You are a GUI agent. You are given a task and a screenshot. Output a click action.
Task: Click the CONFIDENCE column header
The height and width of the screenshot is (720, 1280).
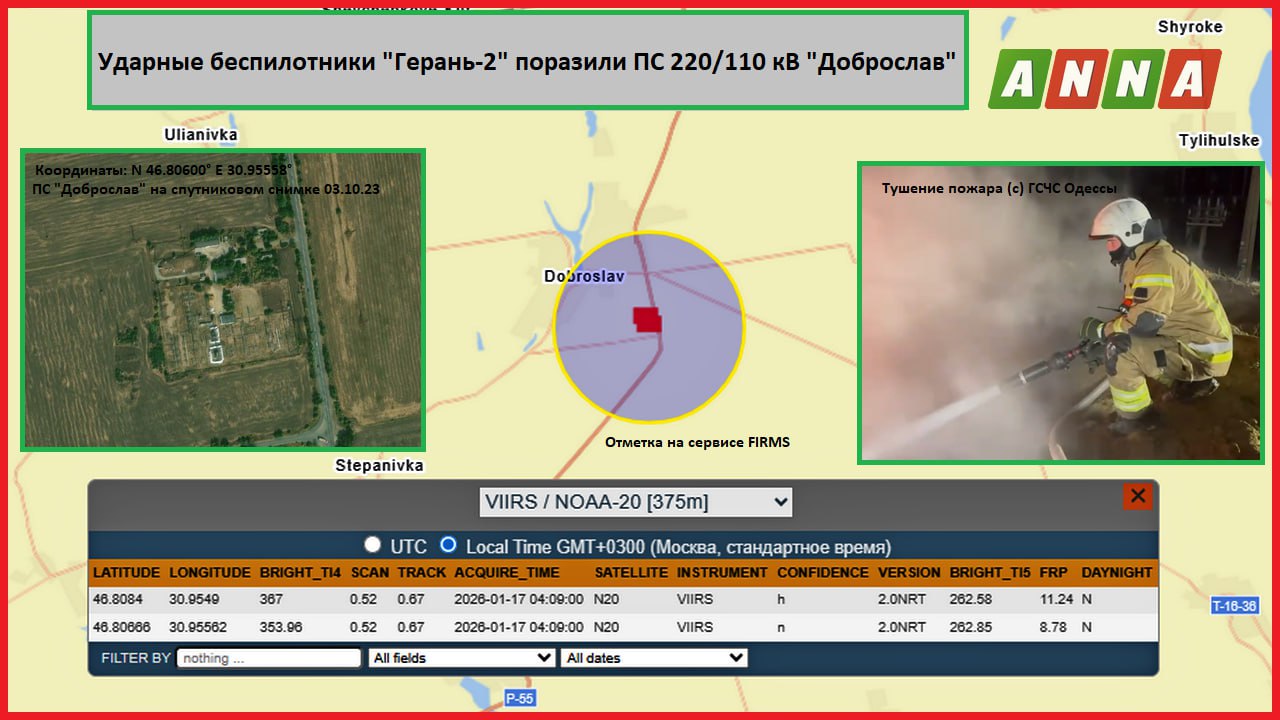(822, 573)
